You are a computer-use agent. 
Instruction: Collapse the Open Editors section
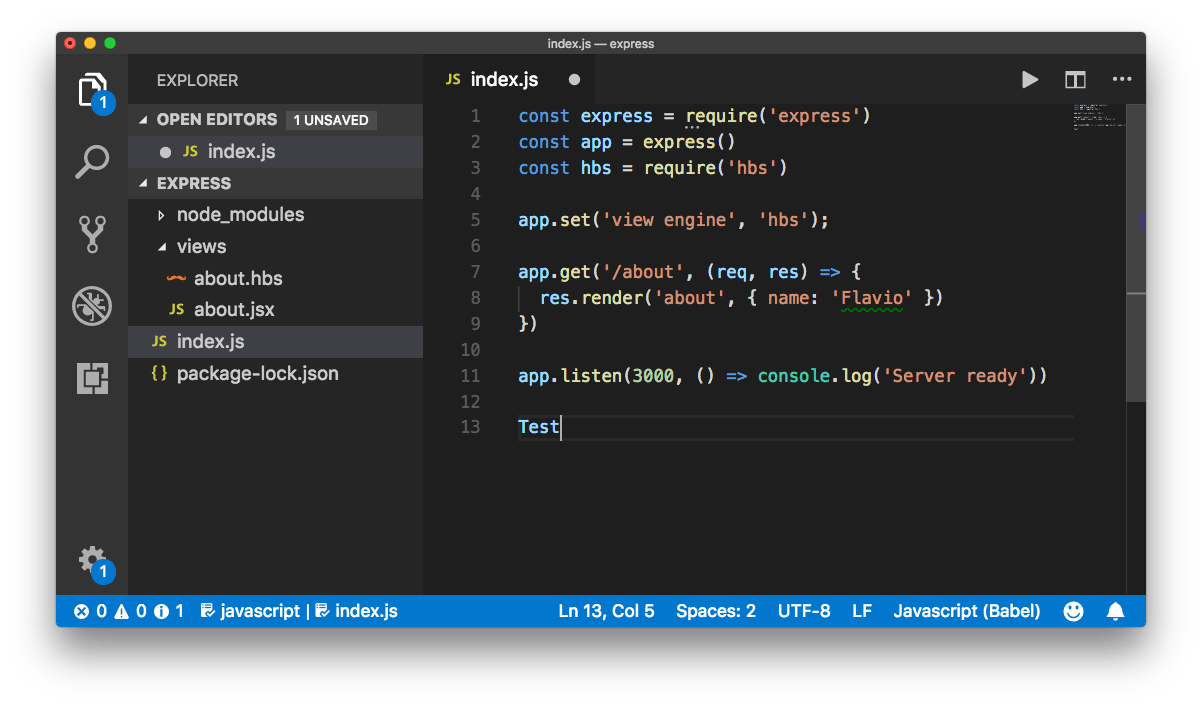pos(216,120)
